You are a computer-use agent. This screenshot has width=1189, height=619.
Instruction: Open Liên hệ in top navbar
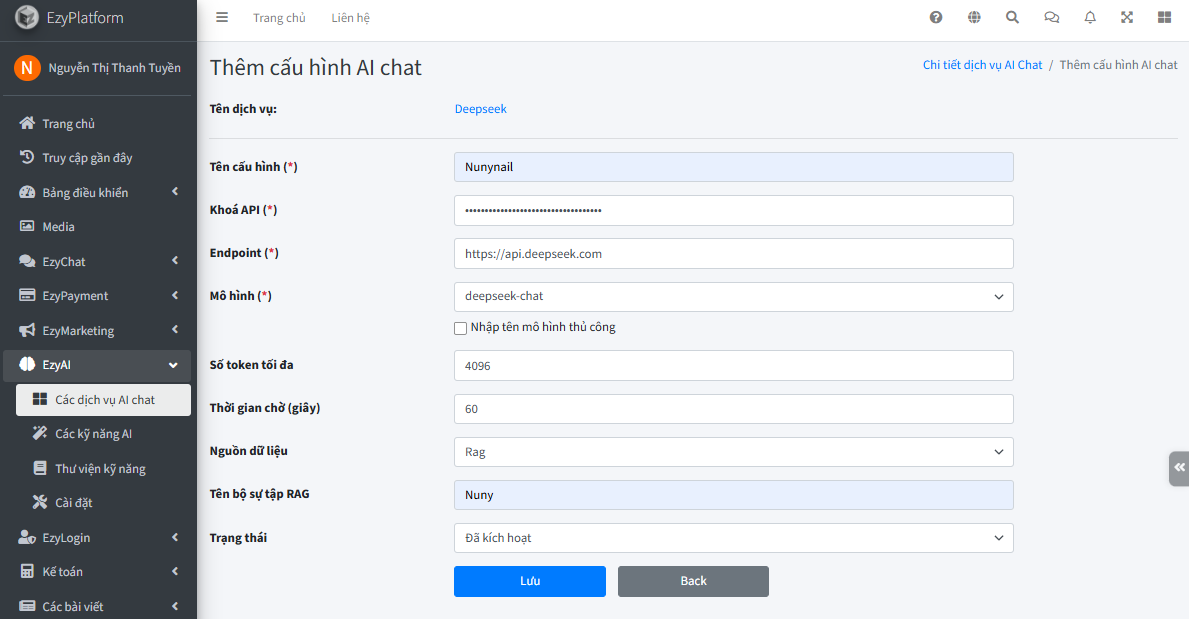click(x=350, y=17)
